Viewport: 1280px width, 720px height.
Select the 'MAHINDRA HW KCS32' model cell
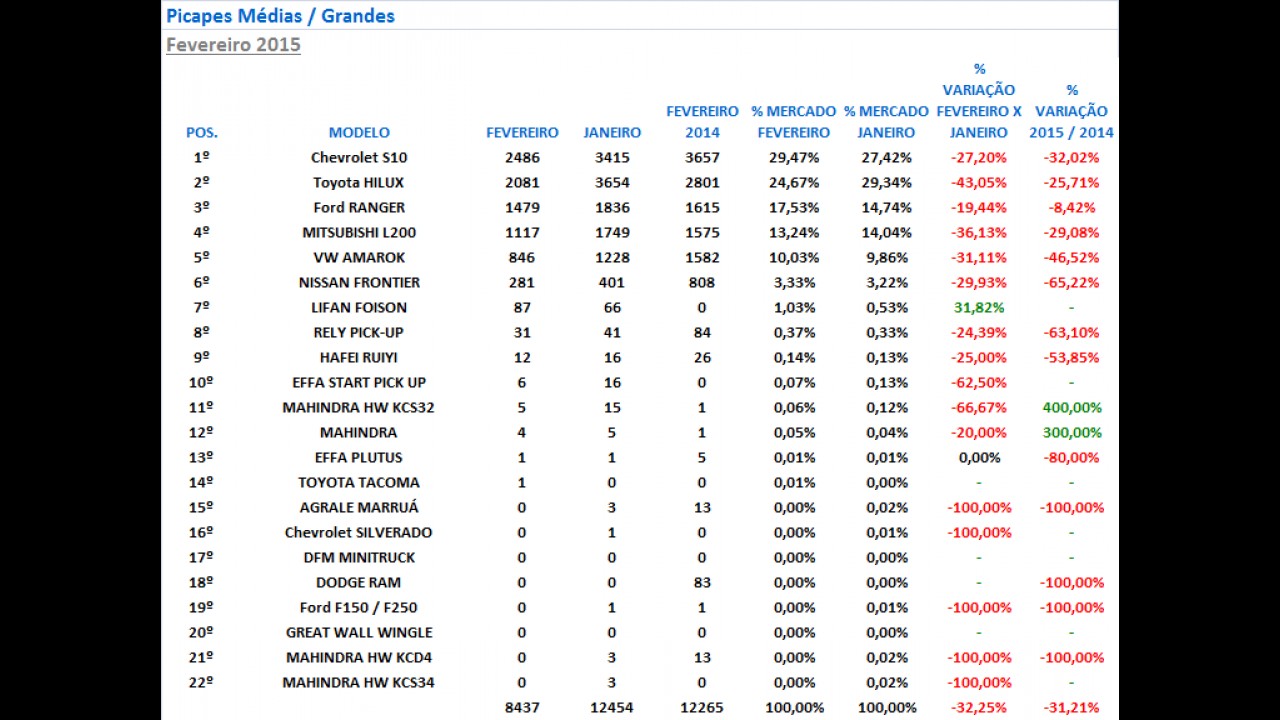tap(359, 407)
